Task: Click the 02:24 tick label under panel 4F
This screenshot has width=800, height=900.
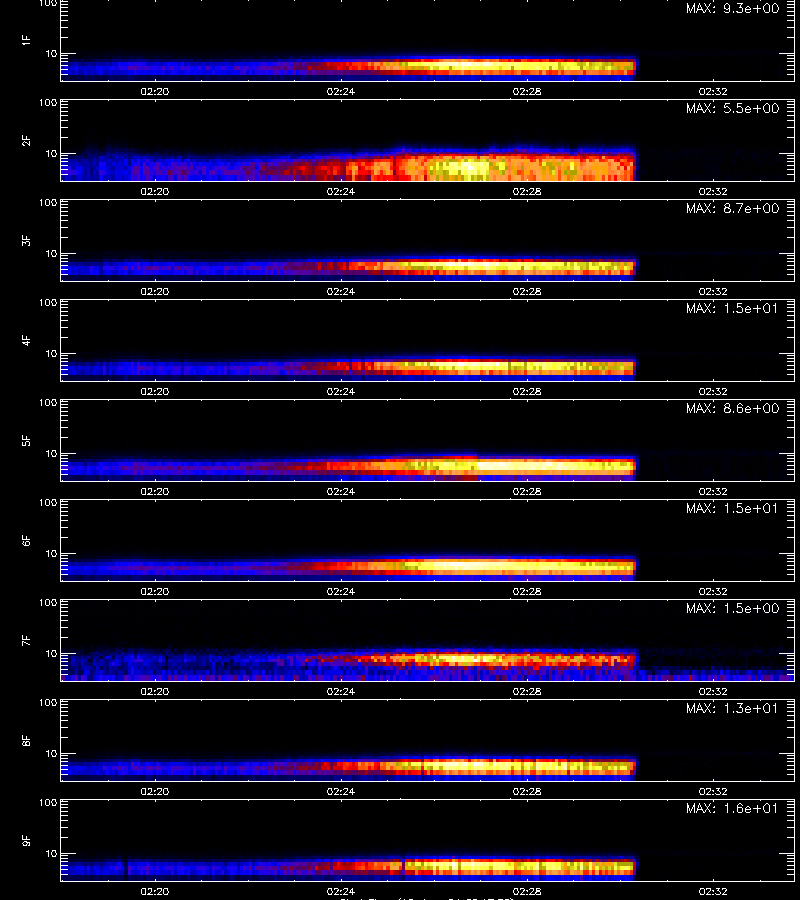Action: point(341,391)
